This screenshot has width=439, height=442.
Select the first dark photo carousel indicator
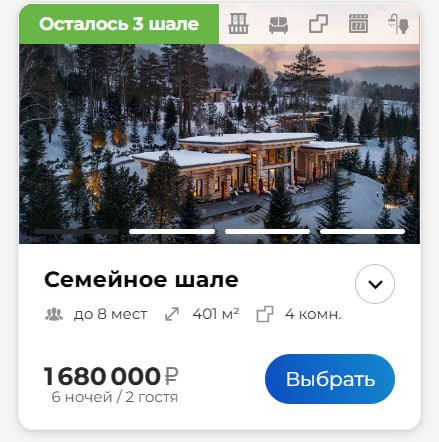point(76,231)
